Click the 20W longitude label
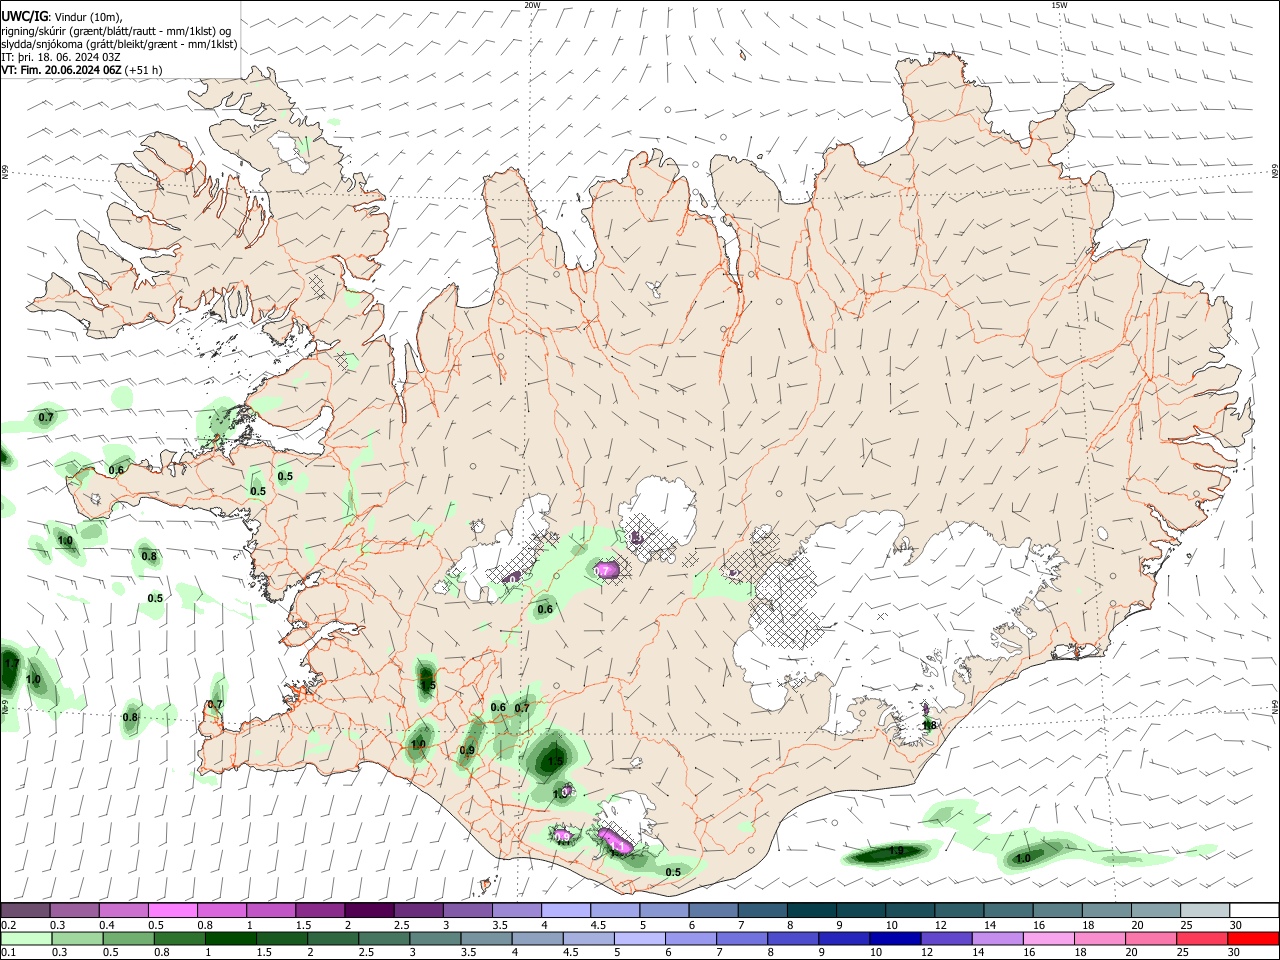The image size is (1280, 960). 532,5
